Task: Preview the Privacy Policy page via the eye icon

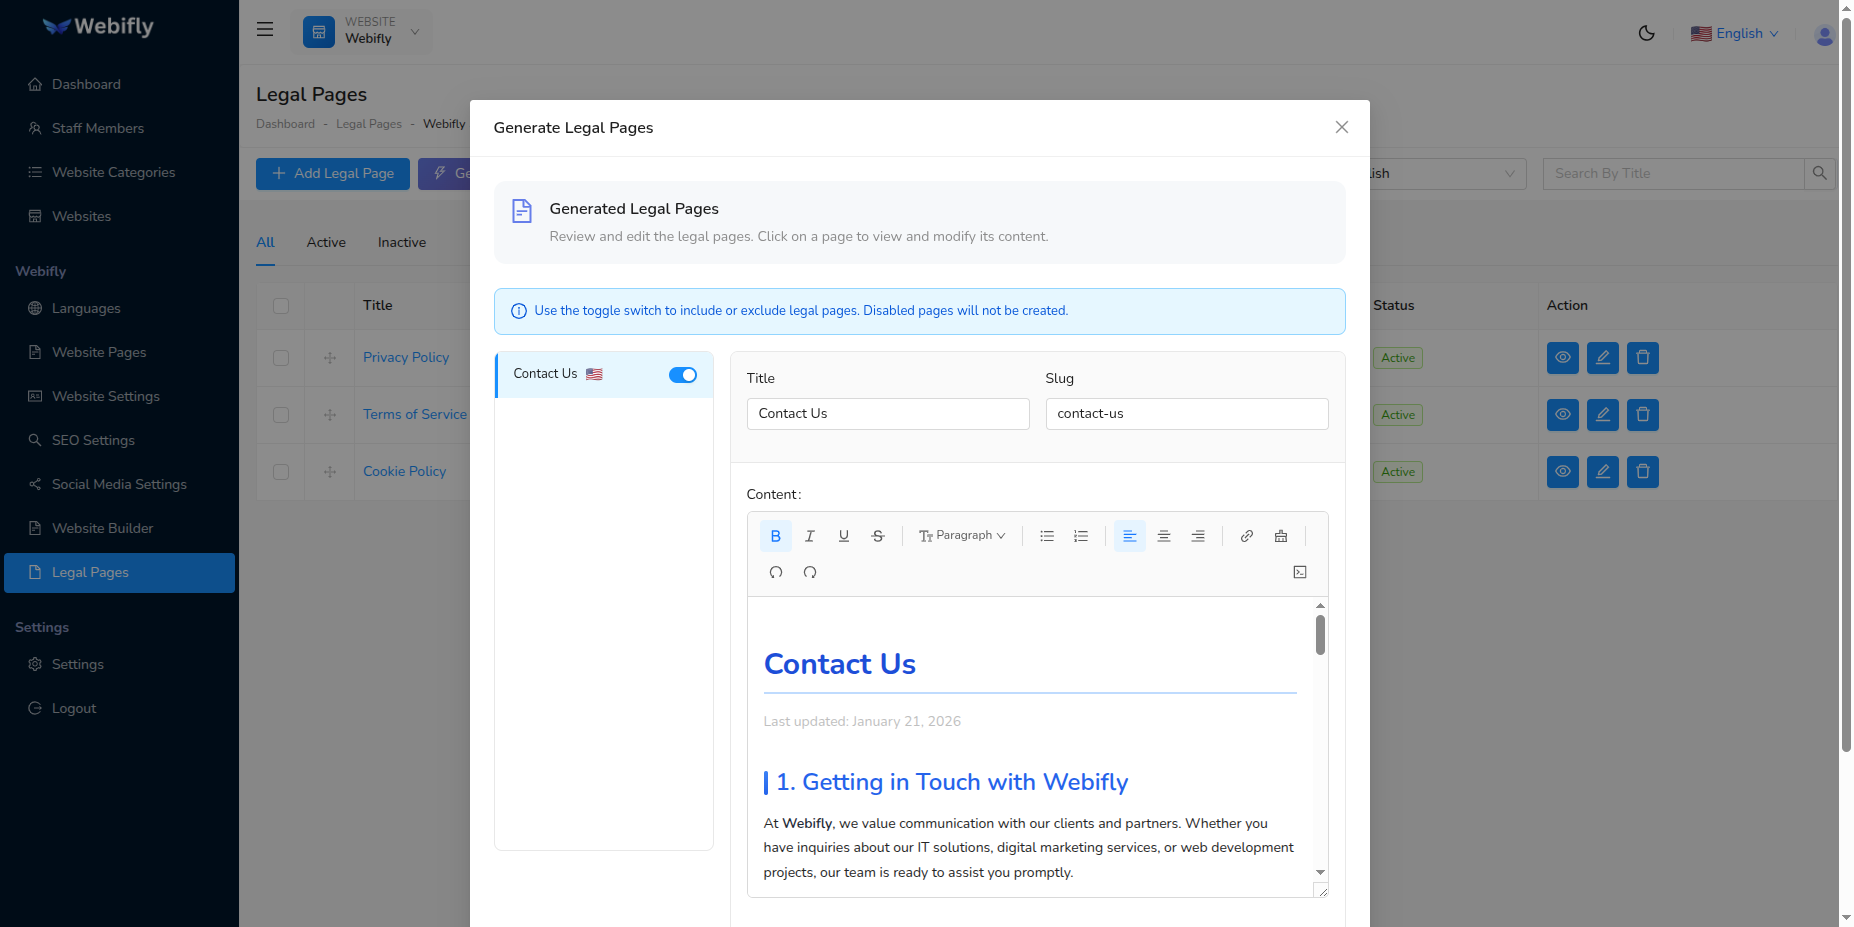Action: tap(1562, 357)
